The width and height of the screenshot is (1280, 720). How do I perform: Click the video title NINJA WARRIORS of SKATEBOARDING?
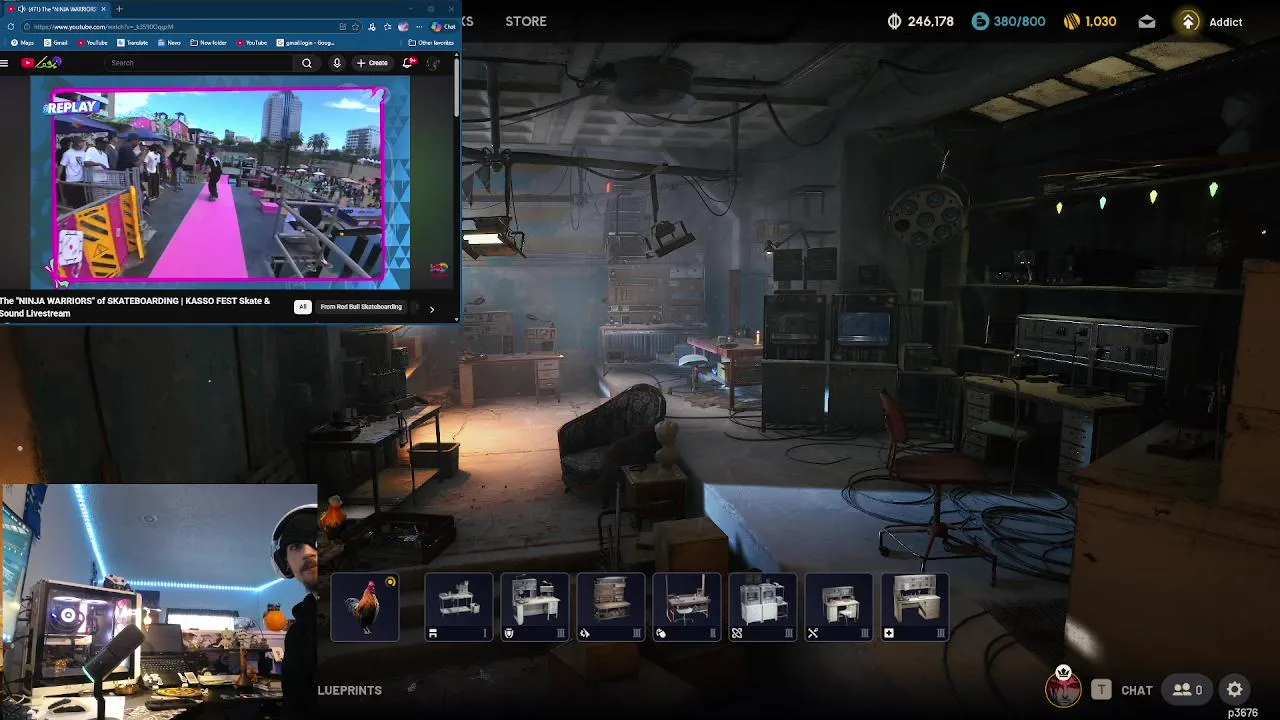tap(135, 307)
